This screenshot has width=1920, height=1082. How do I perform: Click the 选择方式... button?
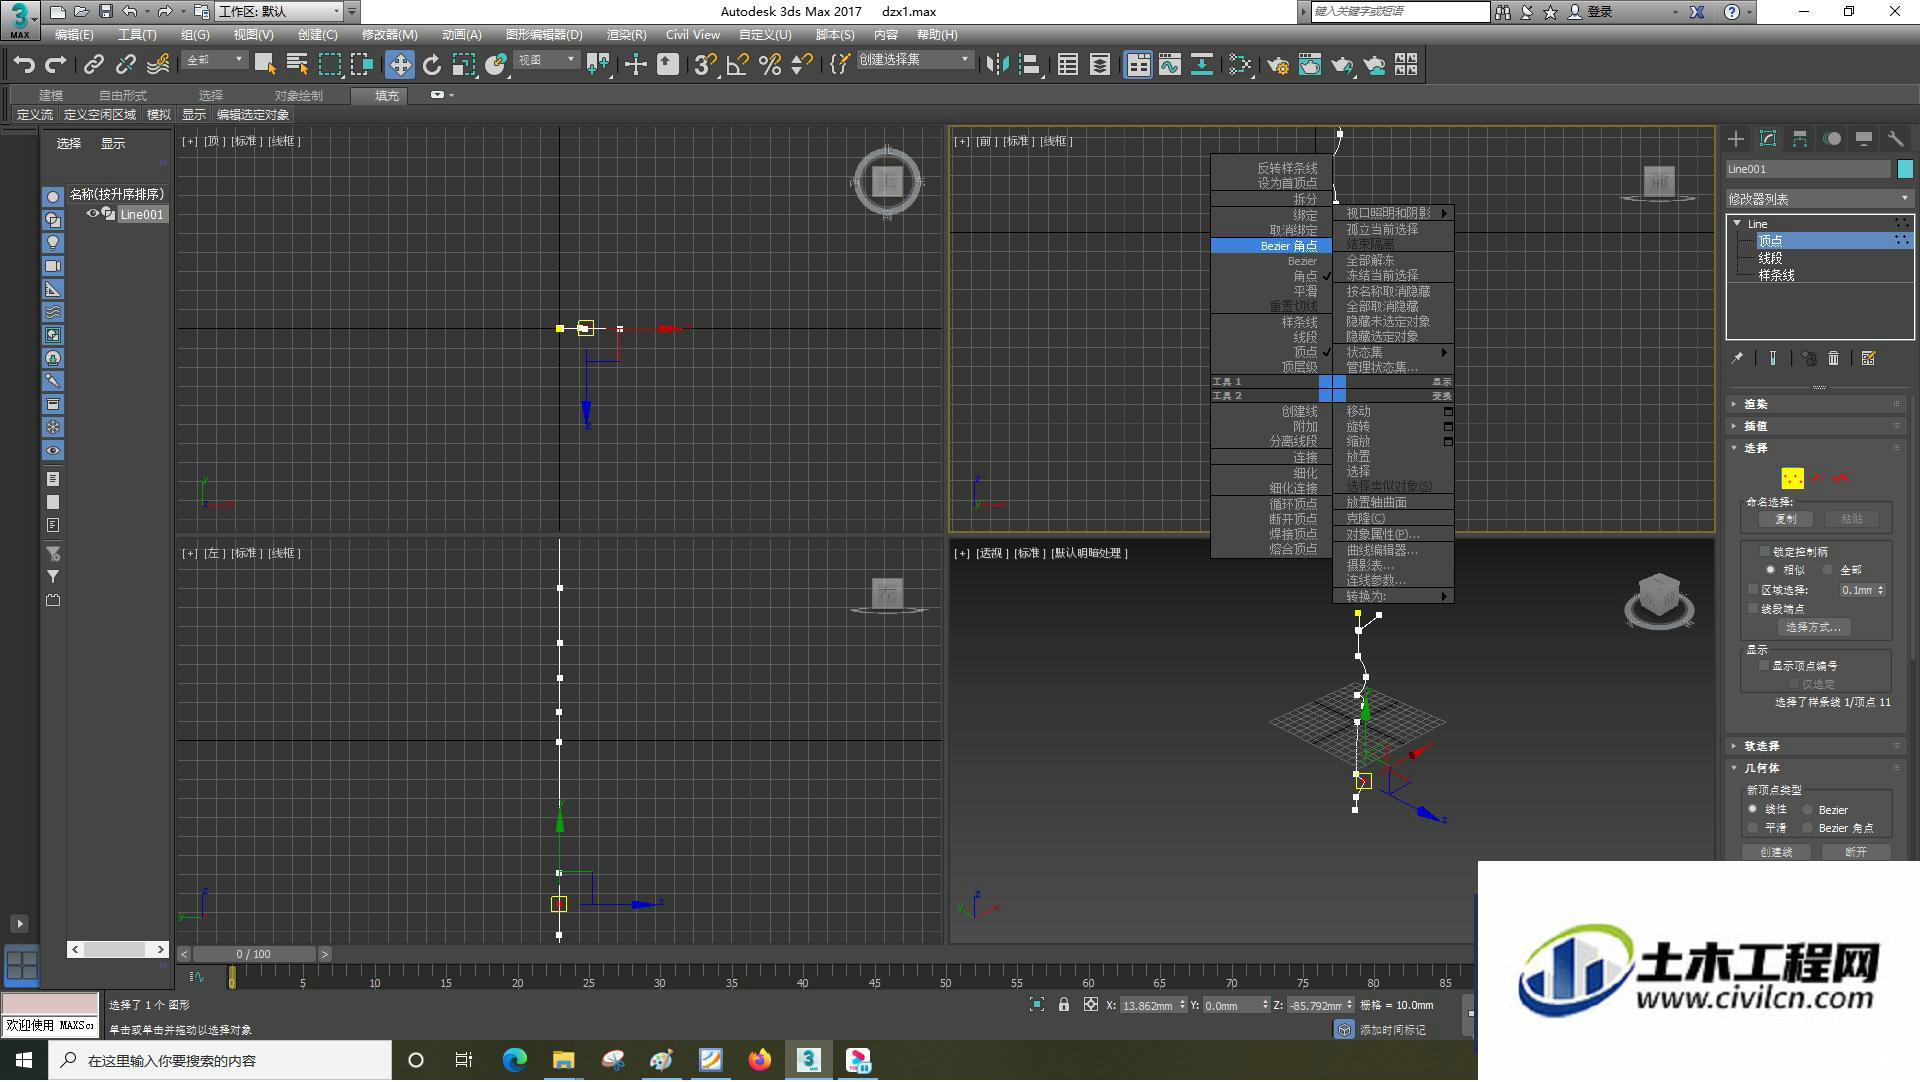(x=1813, y=627)
